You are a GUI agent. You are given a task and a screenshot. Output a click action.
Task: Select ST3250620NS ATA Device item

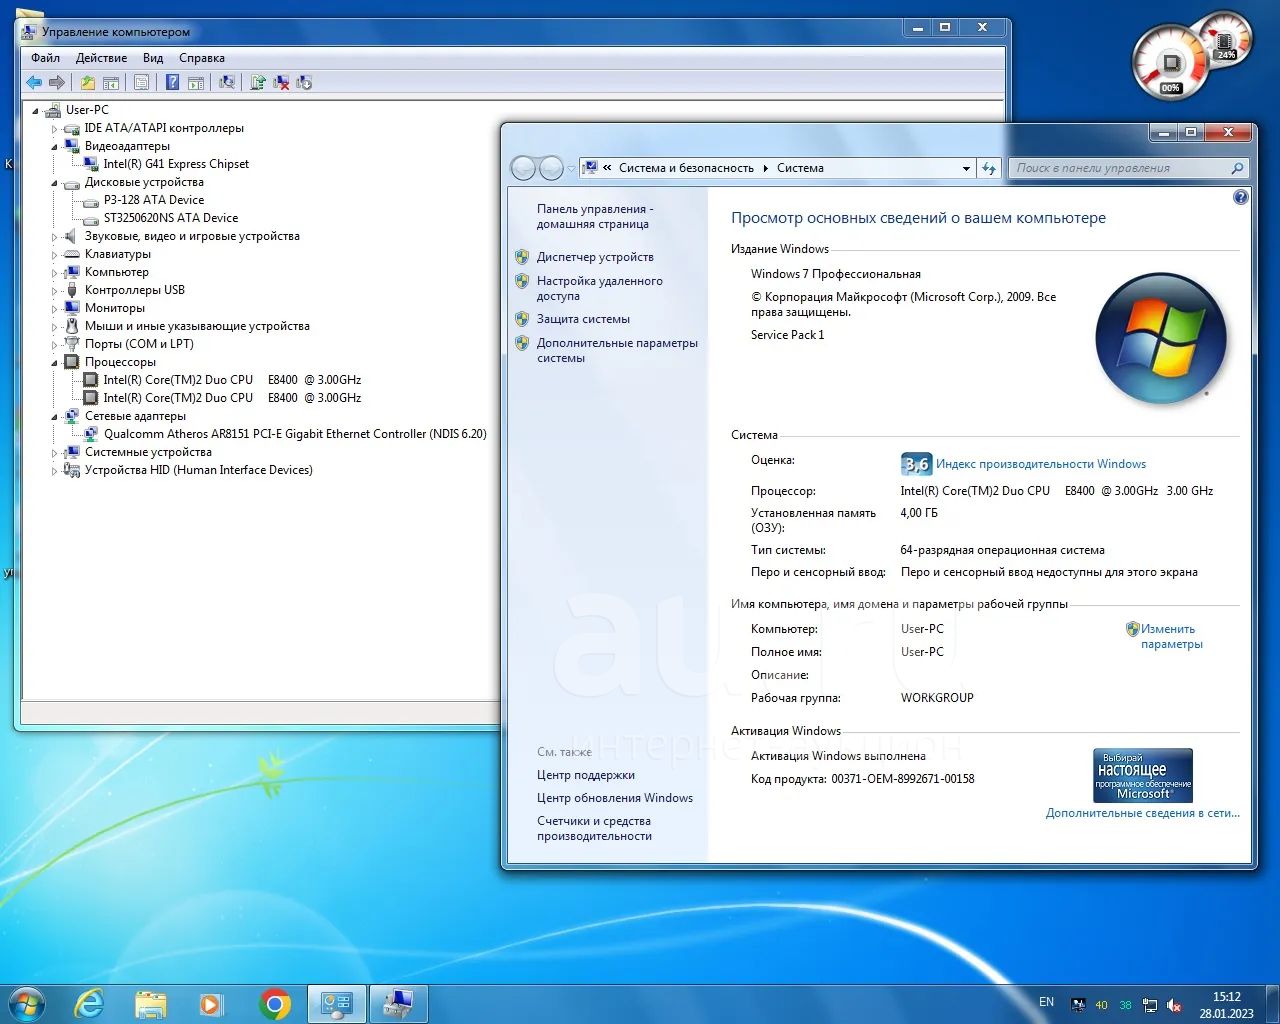click(171, 218)
